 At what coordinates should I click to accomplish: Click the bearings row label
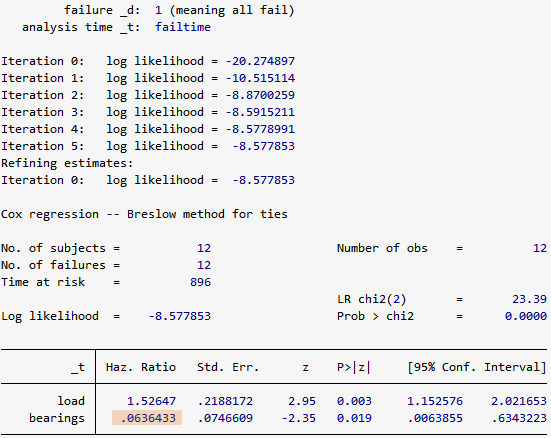(57, 418)
